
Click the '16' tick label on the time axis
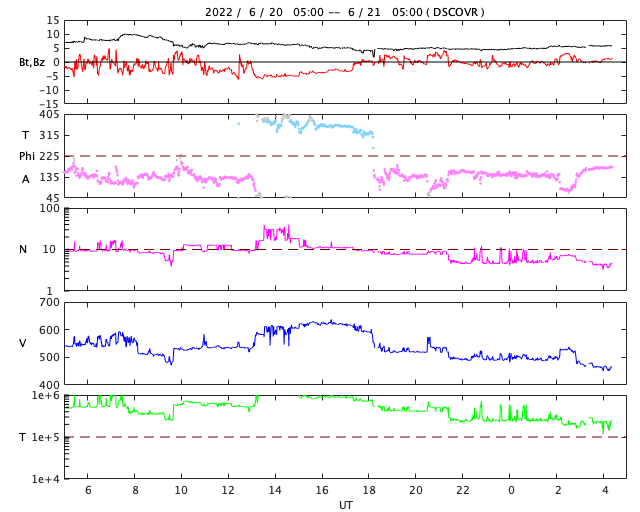322,490
